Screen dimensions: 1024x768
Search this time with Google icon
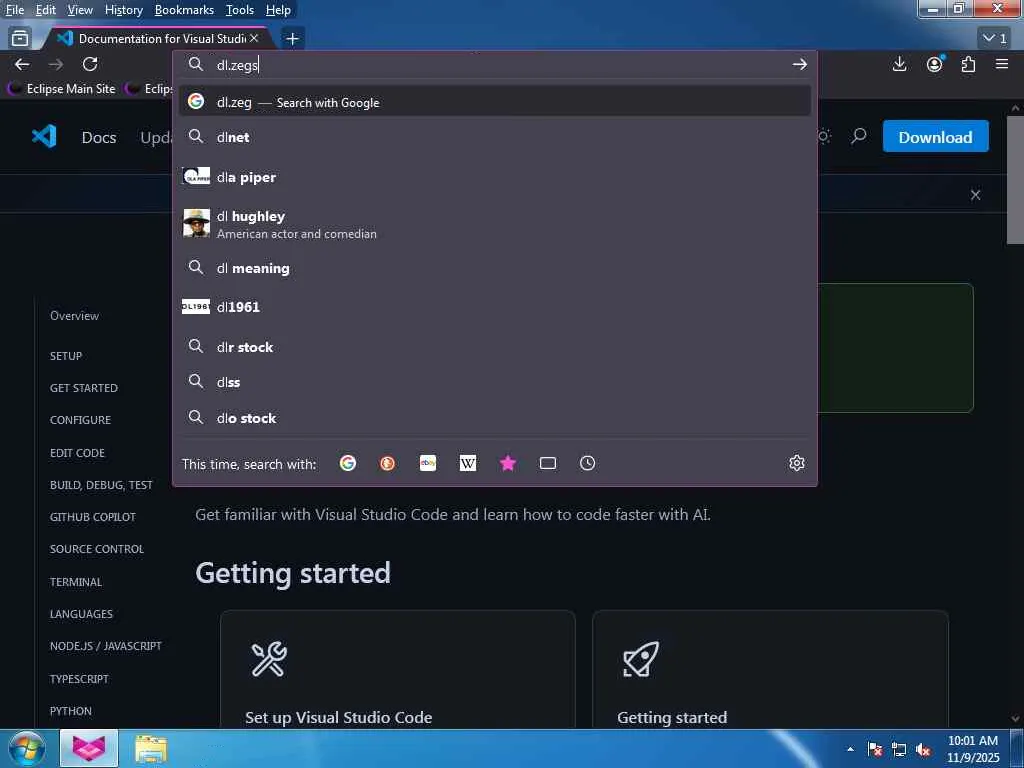pos(348,463)
